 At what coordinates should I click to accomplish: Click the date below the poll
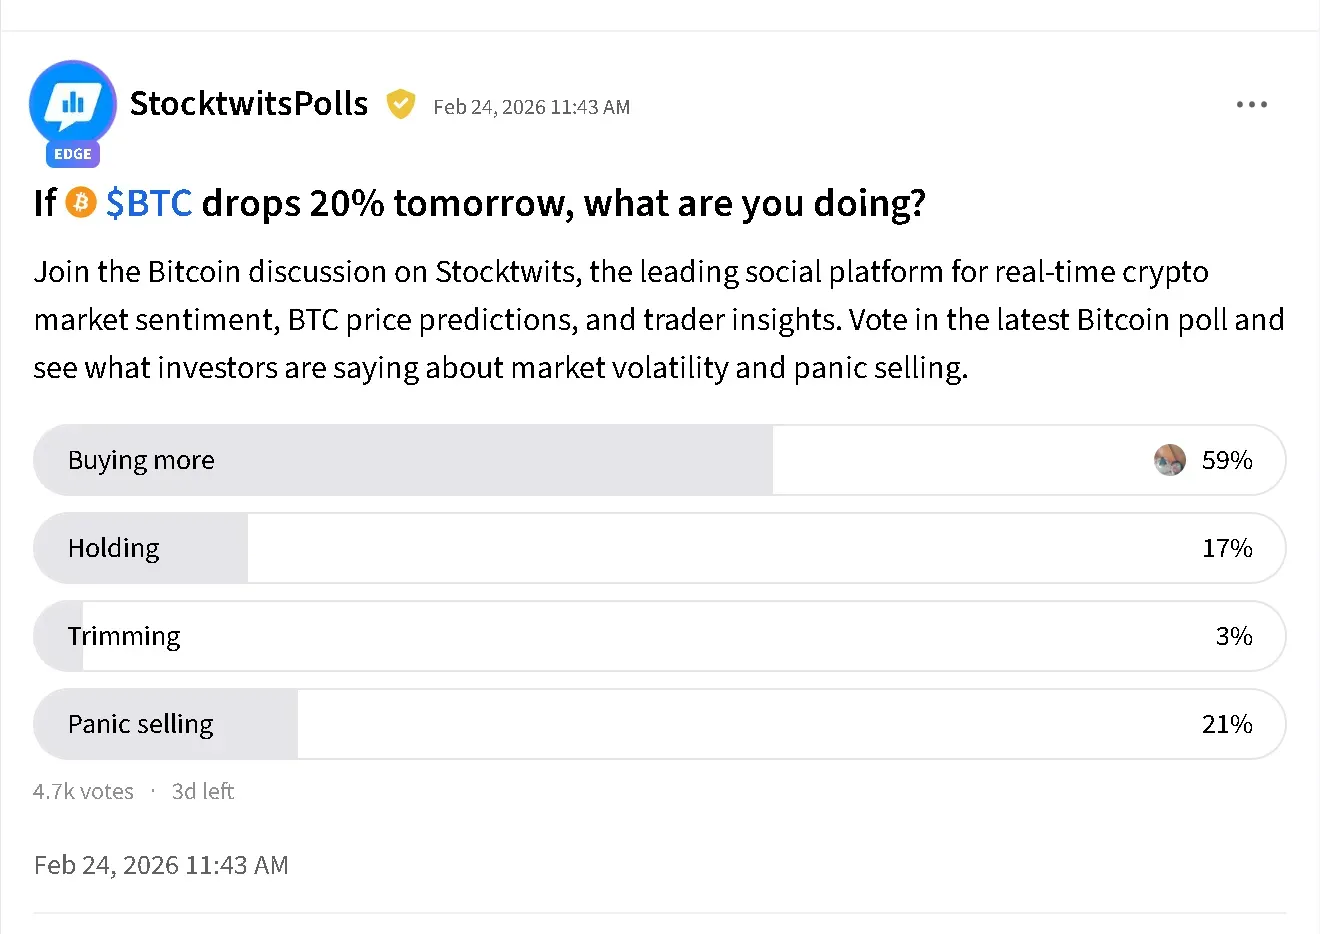(x=161, y=865)
